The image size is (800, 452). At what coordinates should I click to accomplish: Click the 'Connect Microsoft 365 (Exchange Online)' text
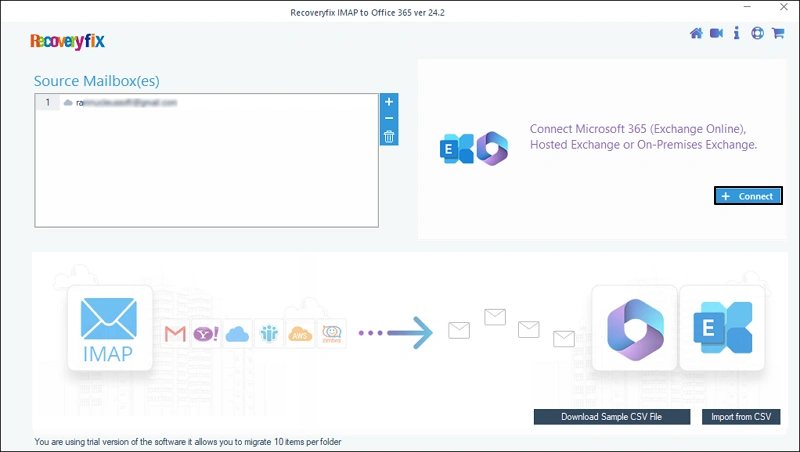[638, 129]
